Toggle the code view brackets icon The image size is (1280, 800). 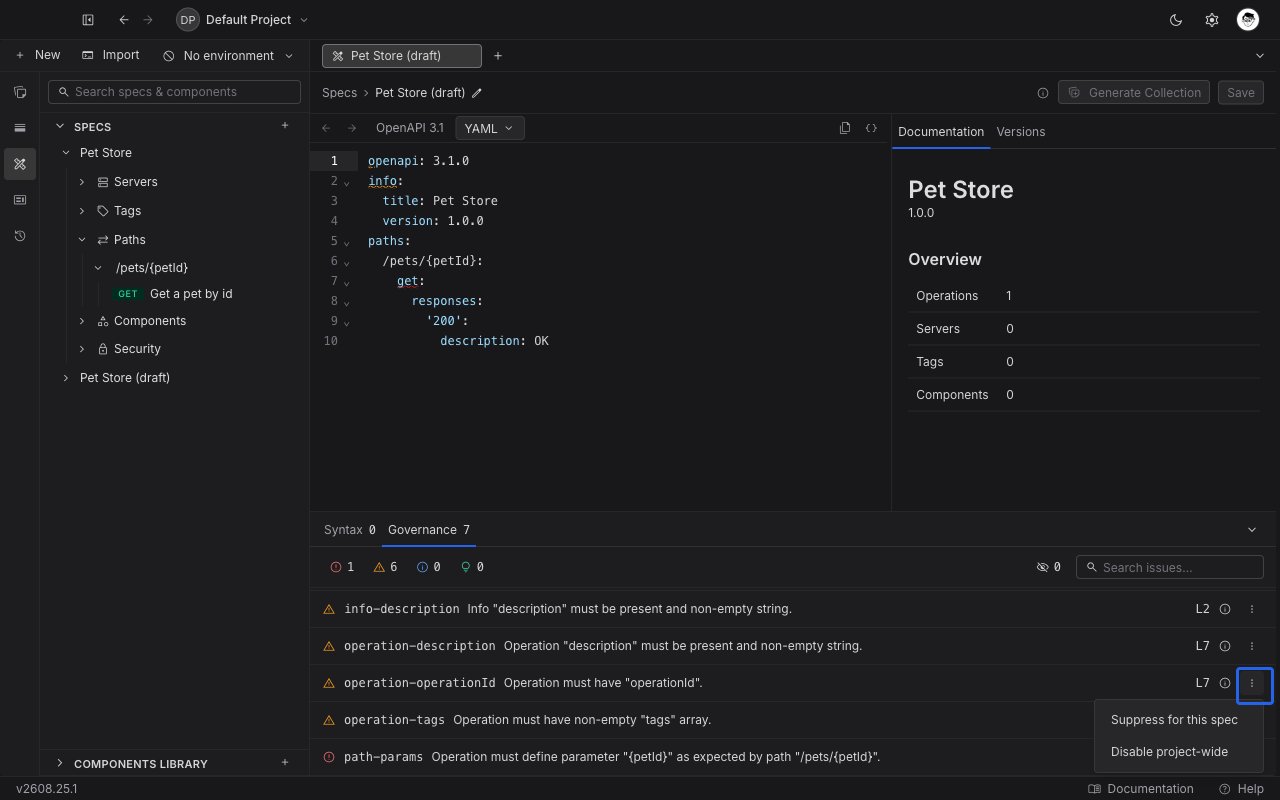(871, 128)
